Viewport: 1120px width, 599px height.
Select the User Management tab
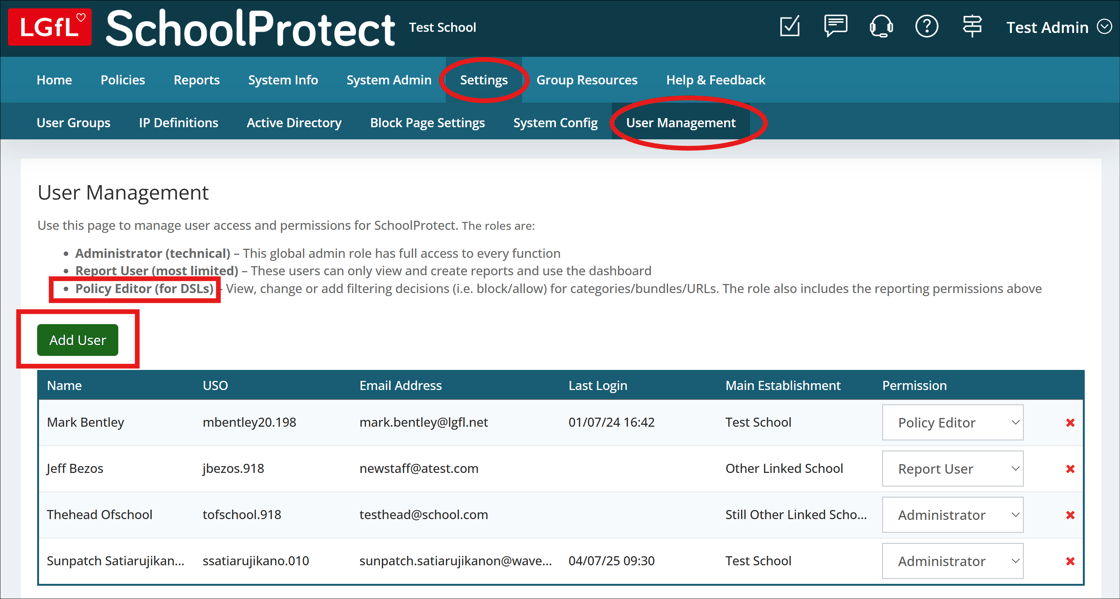tap(681, 123)
